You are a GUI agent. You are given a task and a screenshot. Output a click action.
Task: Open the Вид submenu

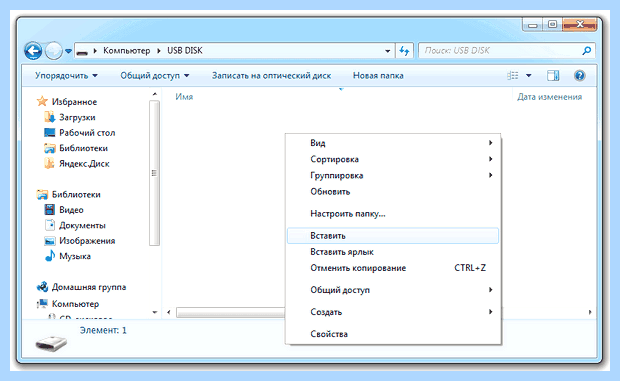(x=393, y=143)
